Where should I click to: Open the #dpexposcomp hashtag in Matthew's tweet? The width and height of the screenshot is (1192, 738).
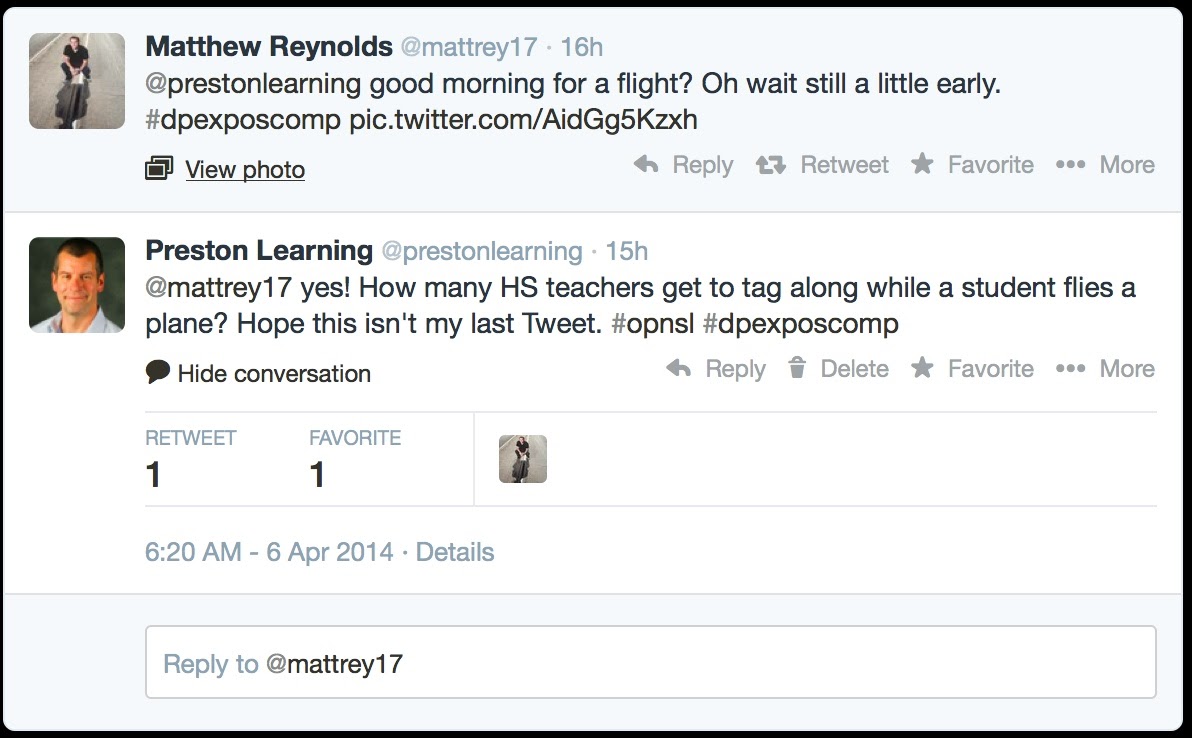(243, 121)
